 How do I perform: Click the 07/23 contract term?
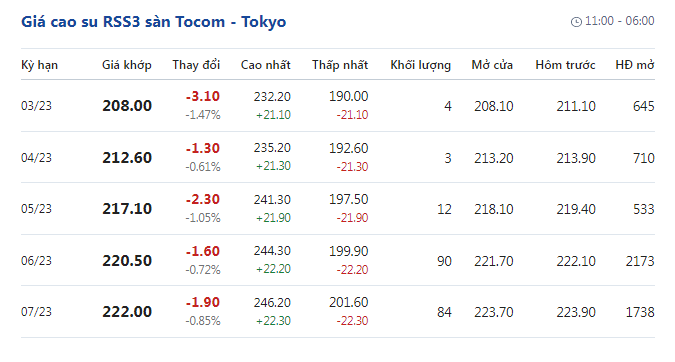coord(36,312)
